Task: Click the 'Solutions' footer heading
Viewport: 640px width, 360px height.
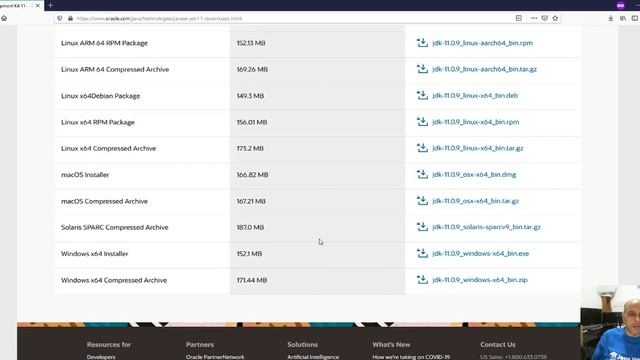Action: pos(302,344)
